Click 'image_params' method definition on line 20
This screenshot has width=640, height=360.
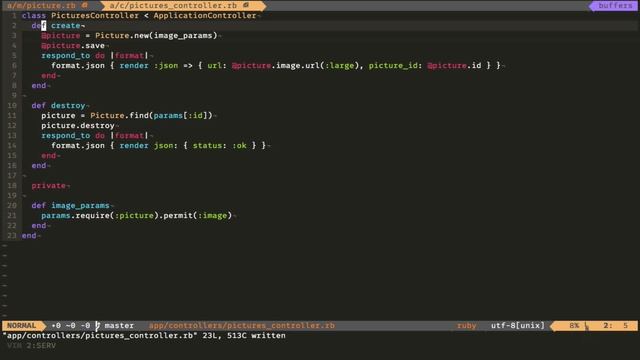(x=80, y=206)
